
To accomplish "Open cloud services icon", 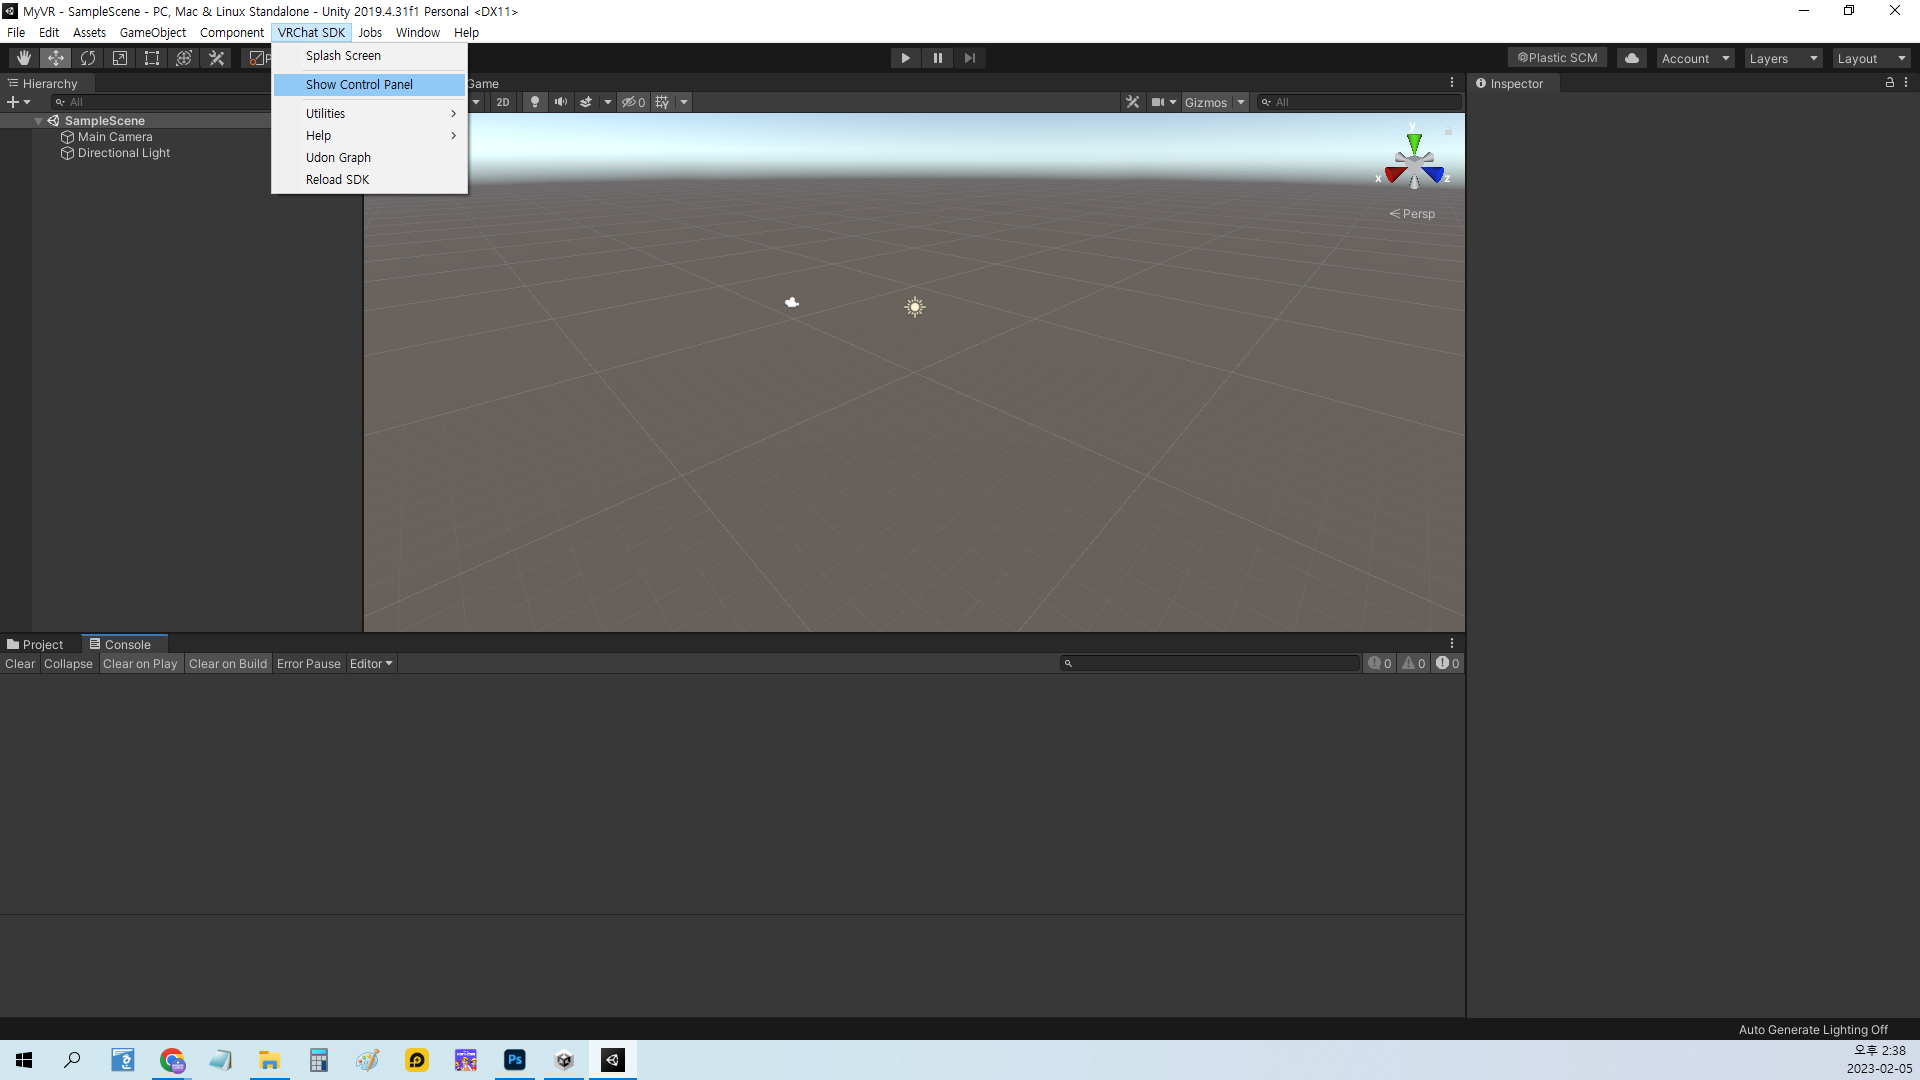I will [x=1631, y=58].
